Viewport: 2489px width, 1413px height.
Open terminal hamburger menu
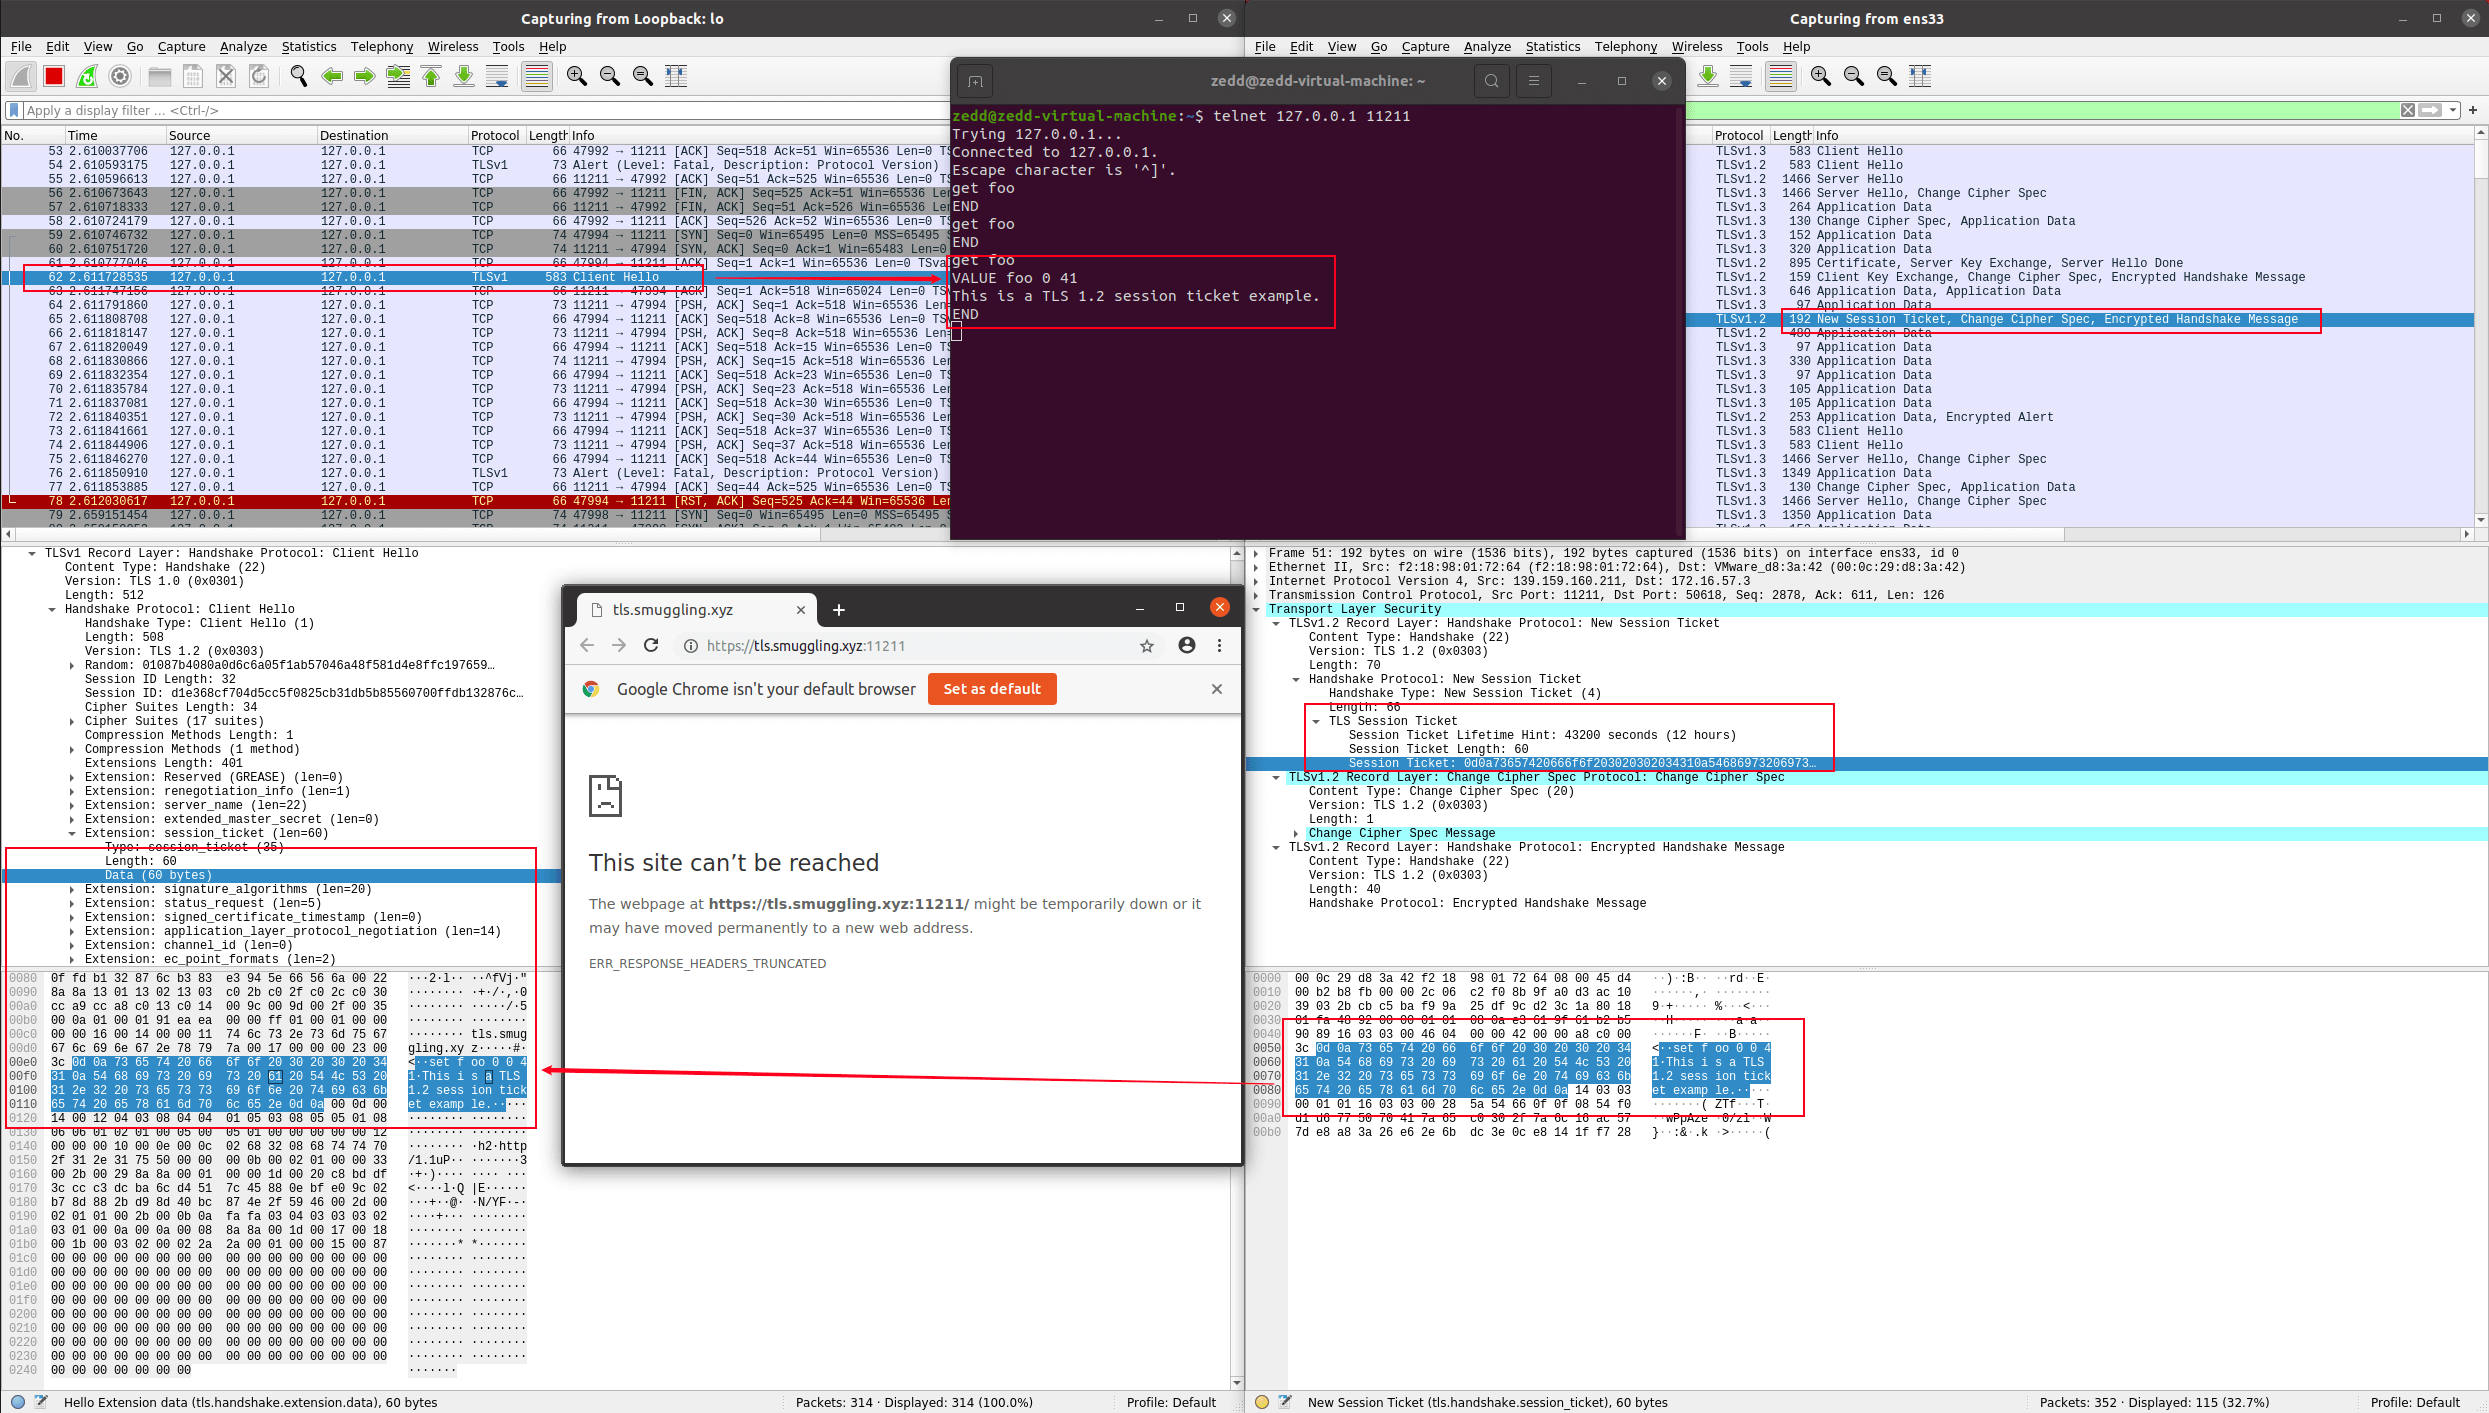1533,81
